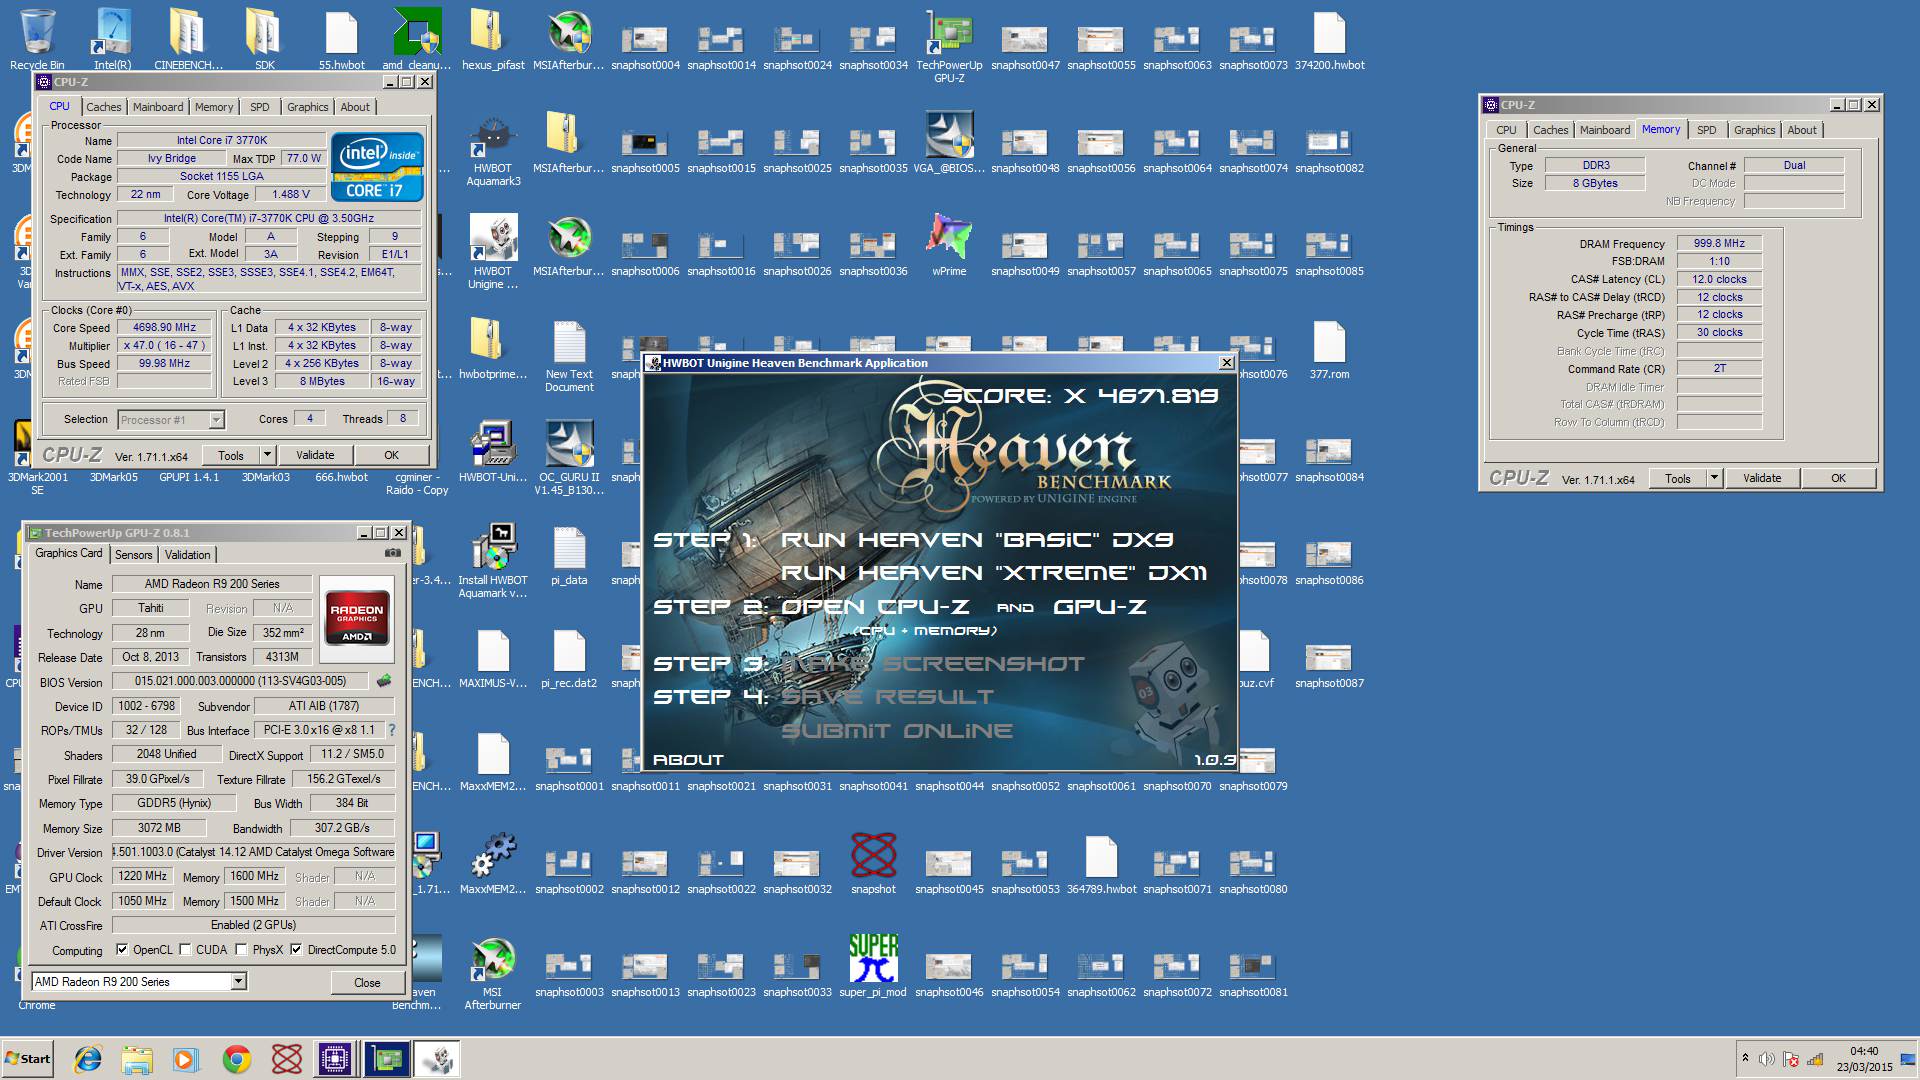Open the Validation tab in GPU-Z
Image resolution: width=1920 pixels, height=1080 pixels.
coord(187,555)
